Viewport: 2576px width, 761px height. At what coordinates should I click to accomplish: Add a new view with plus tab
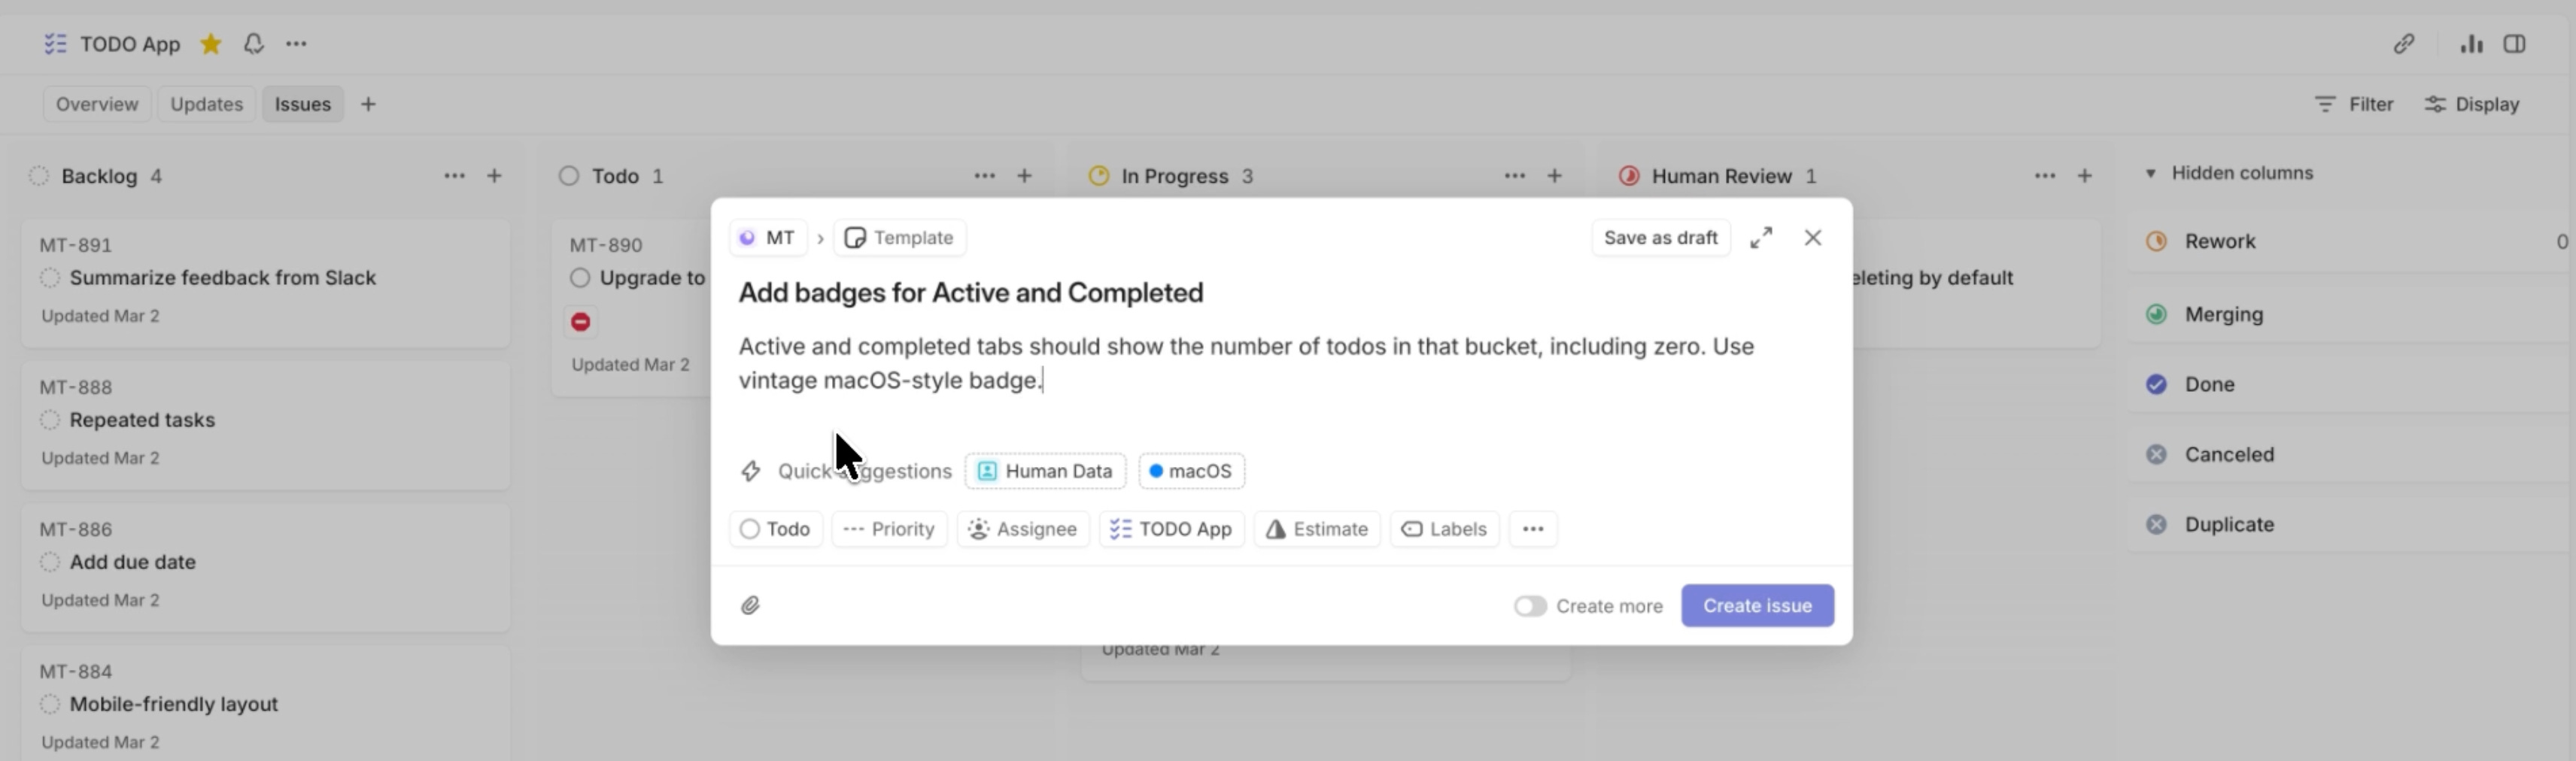(x=368, y=104)
